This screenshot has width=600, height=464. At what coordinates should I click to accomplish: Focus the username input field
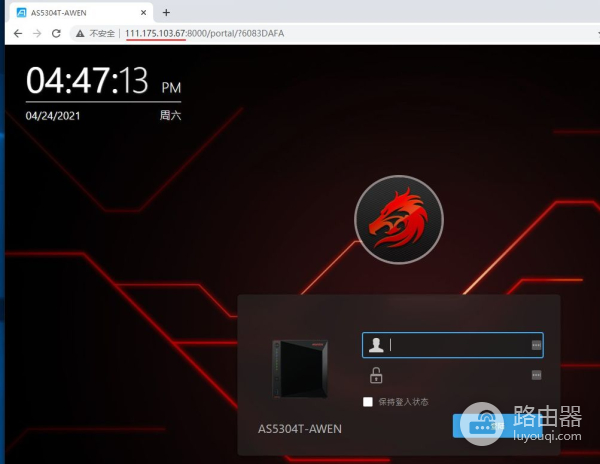click(x=455, y=345)
